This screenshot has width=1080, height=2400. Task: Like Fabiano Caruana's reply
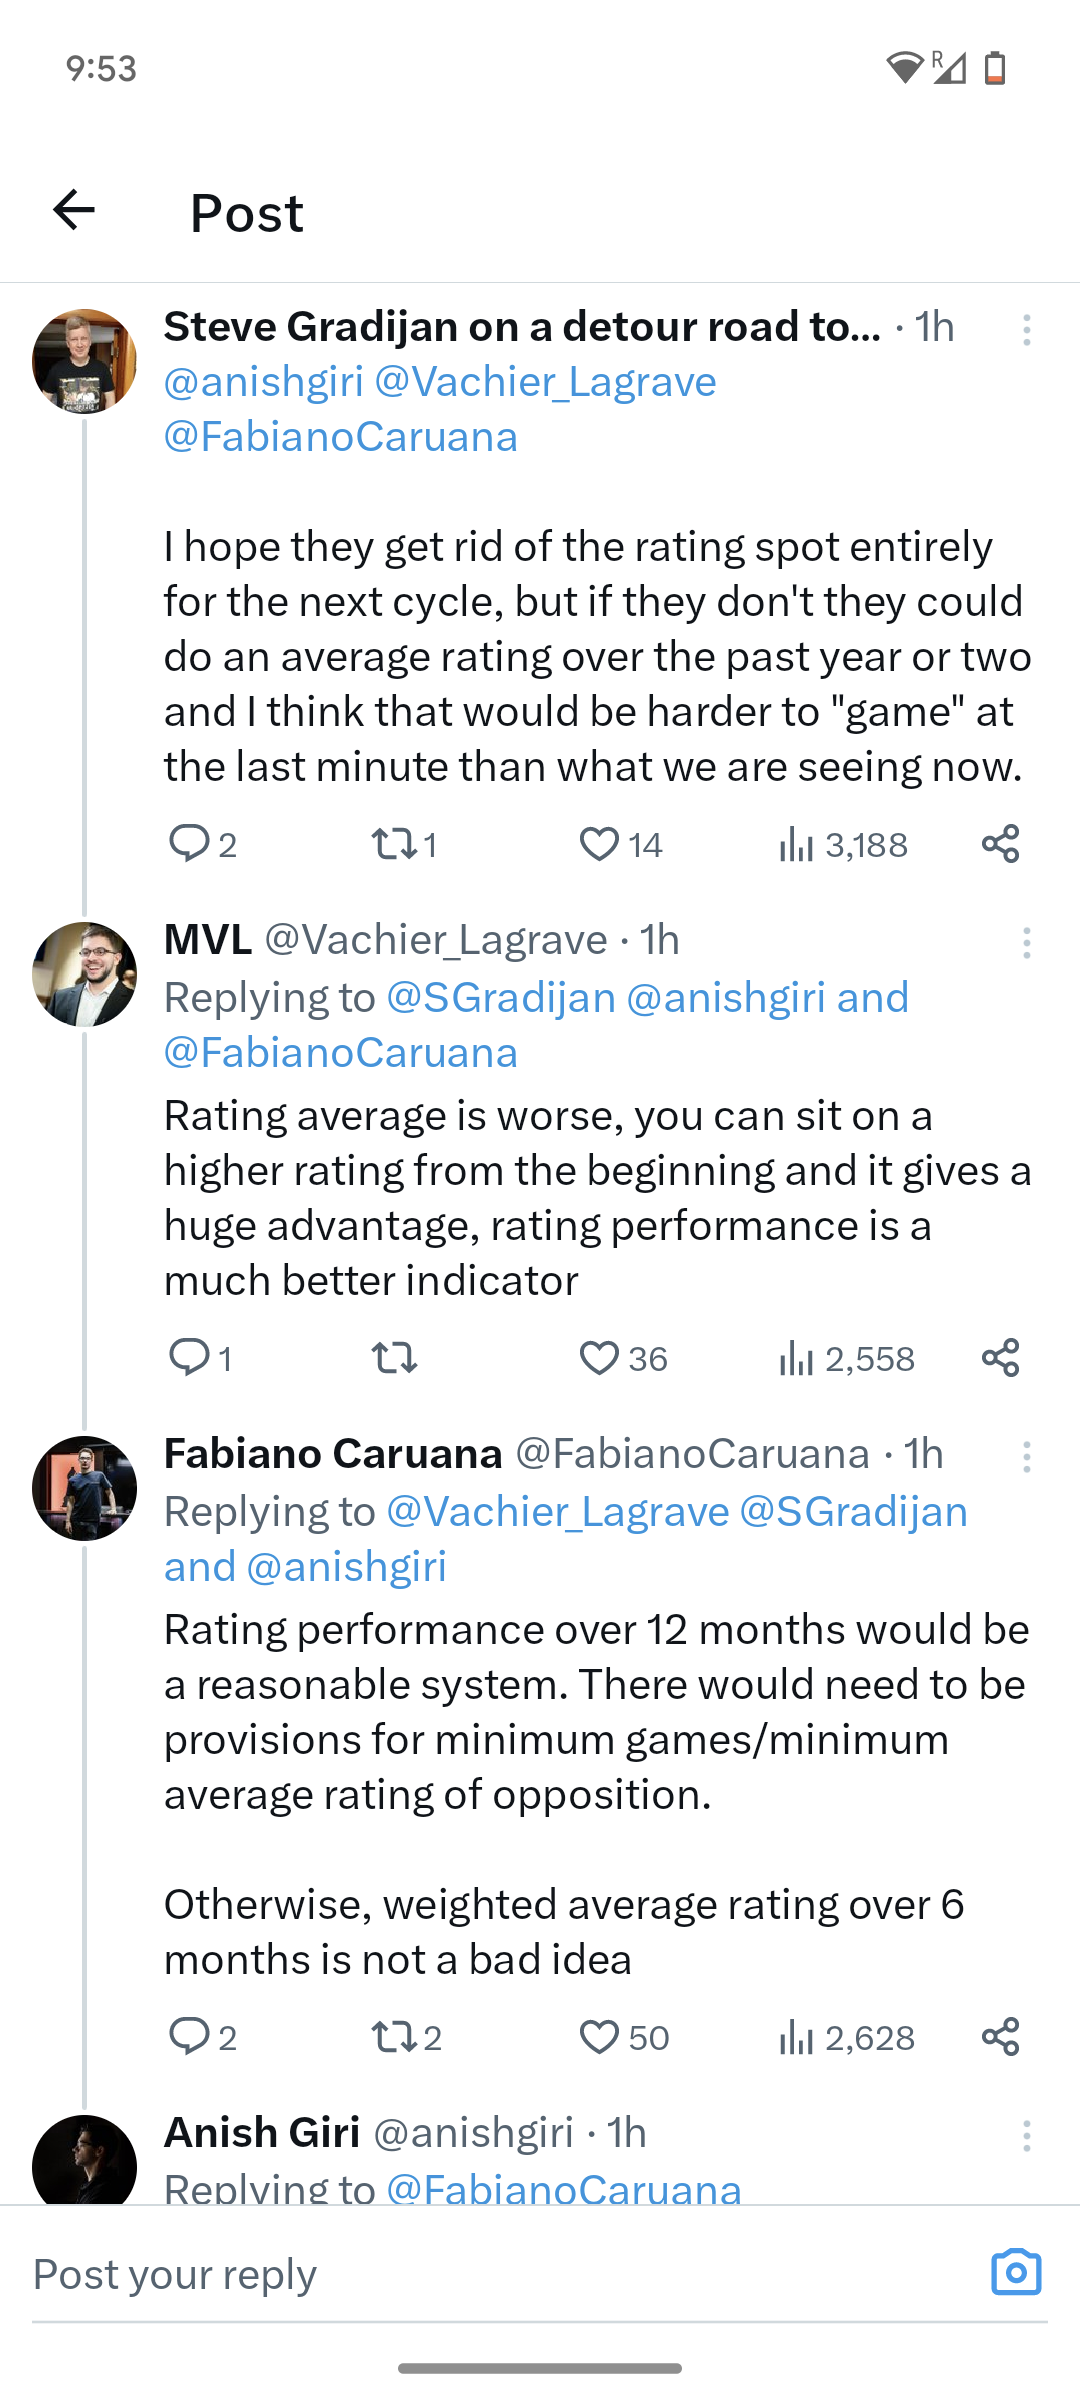599,2037
